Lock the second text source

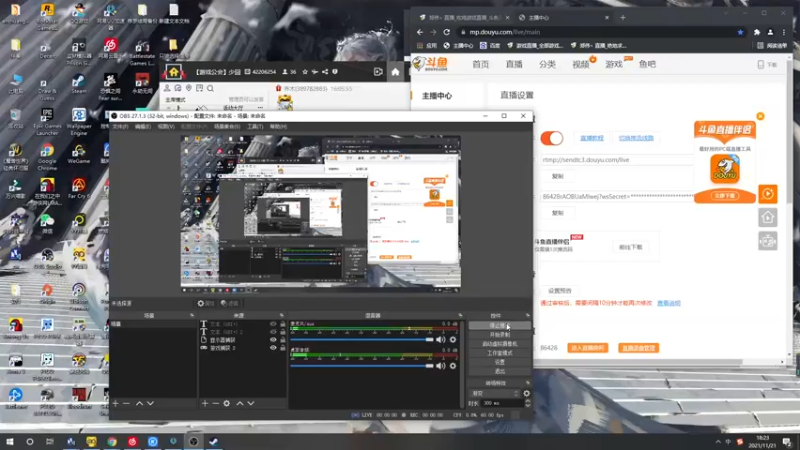[283, 332]
